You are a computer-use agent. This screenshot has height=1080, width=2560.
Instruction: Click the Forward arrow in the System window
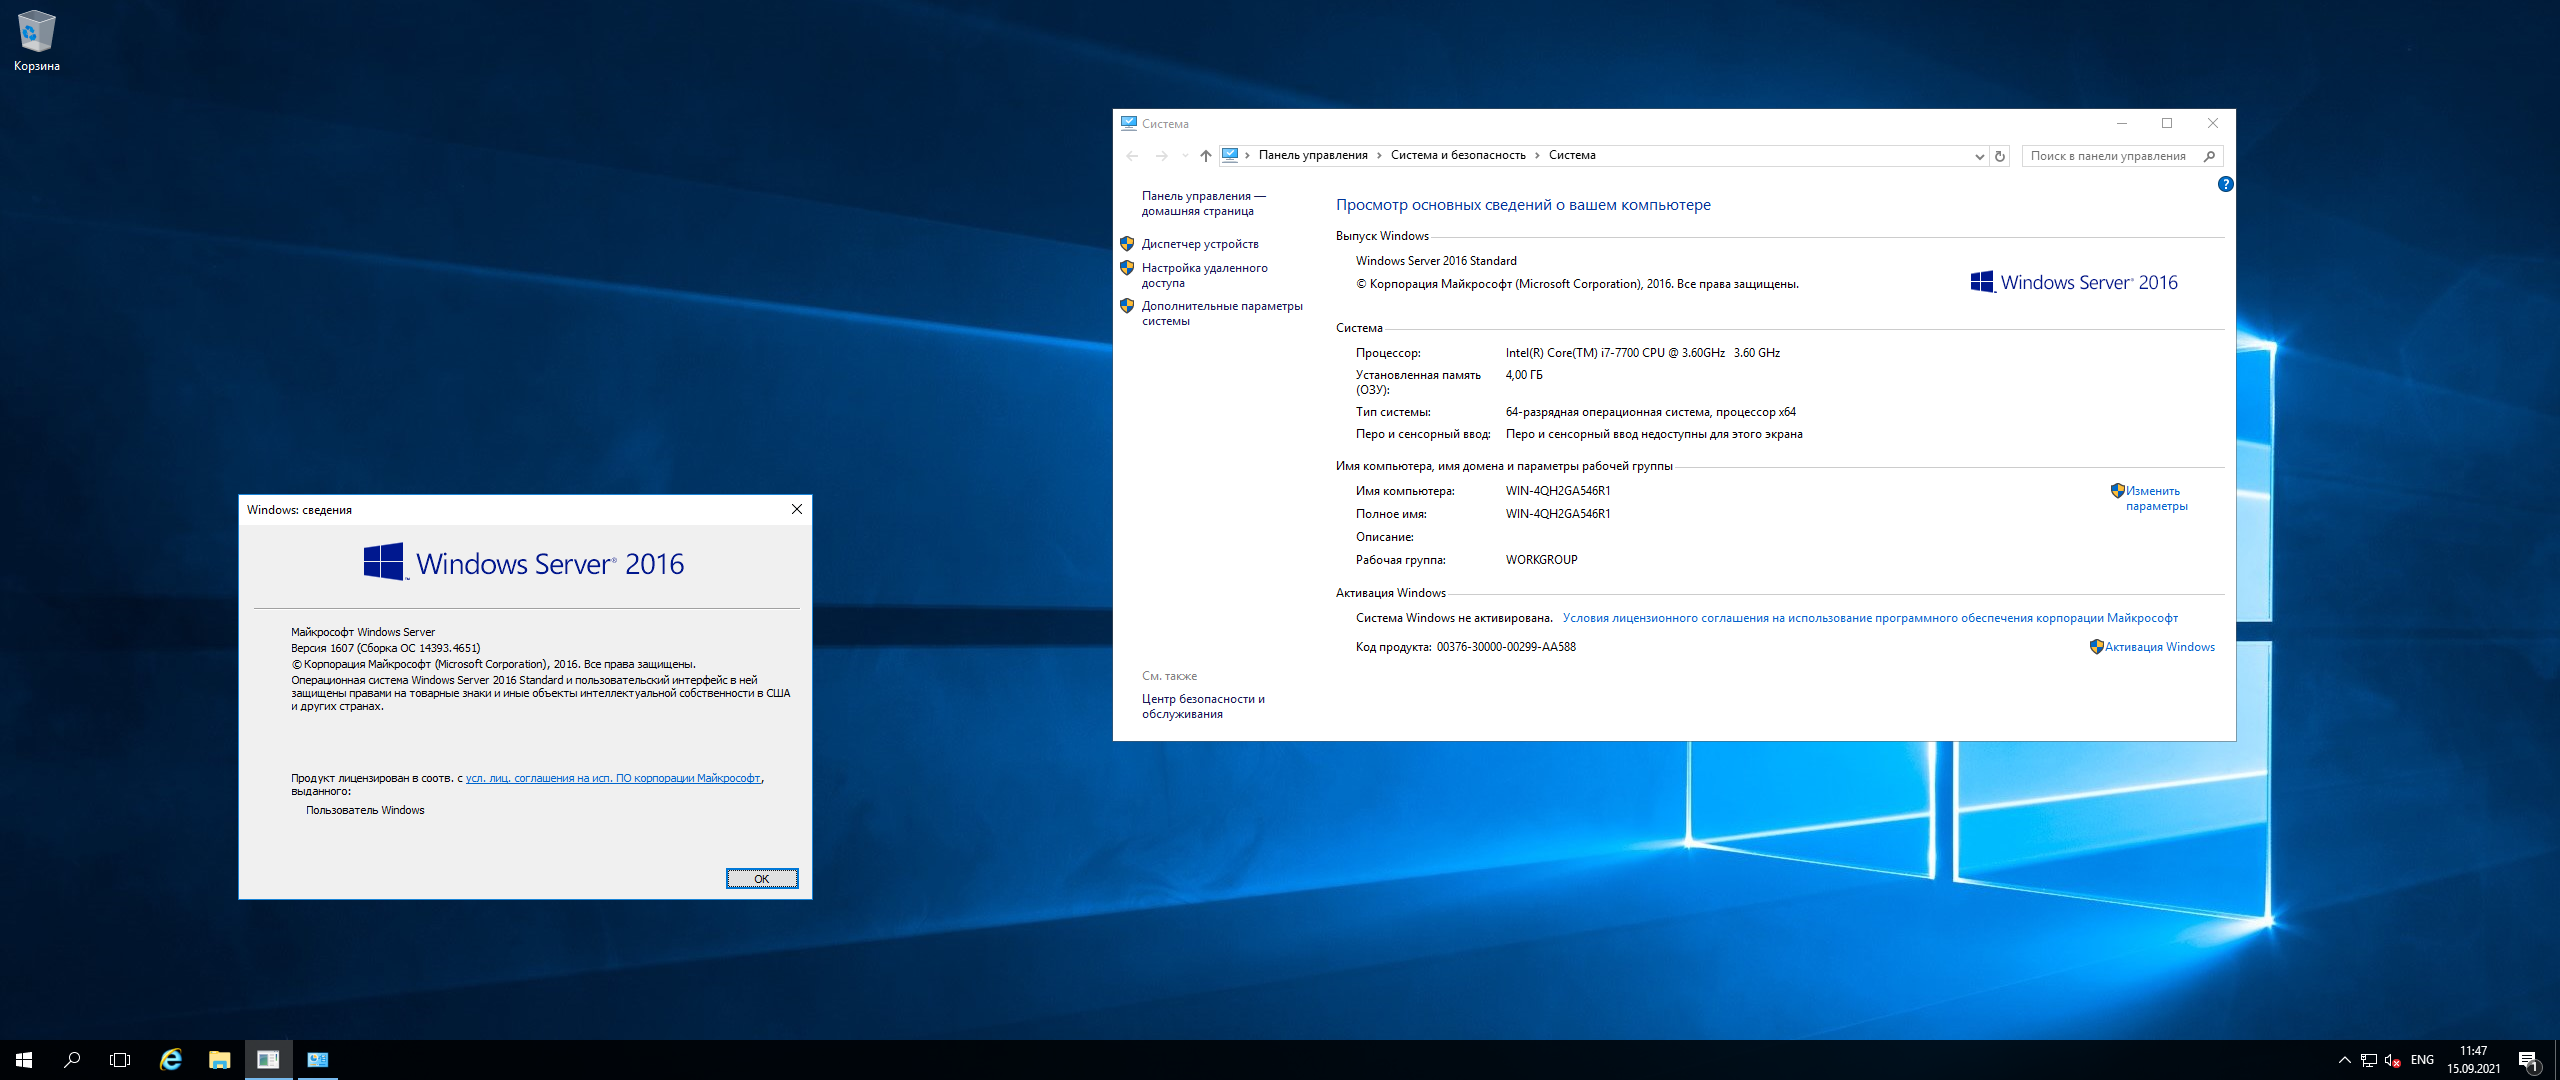pyautogui.click(x=1161, y=156)
